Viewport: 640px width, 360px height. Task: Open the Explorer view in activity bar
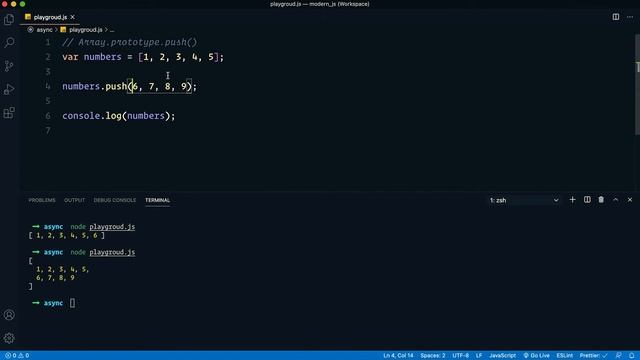pyautogui.click(x=9, y=19)
